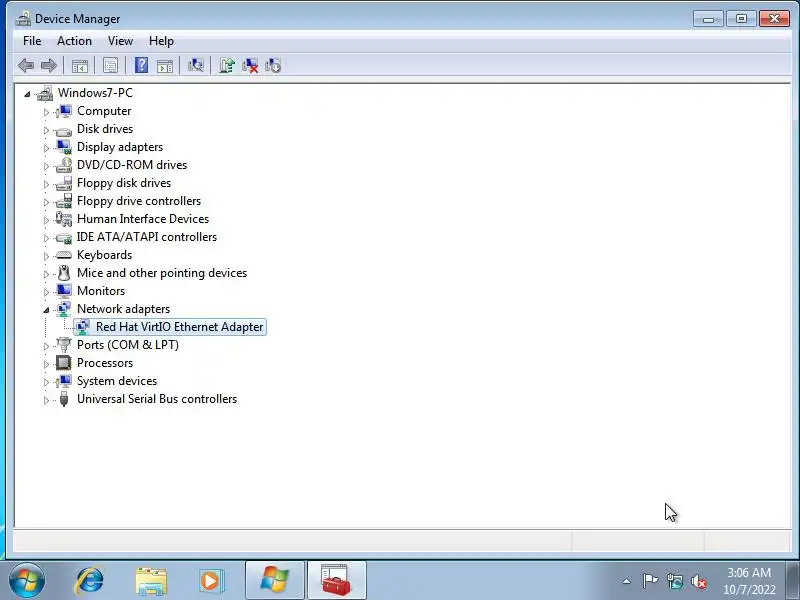Toggle the console tree toolbar icon
Viewport: 800px width, 600px height.
[80, 65]
